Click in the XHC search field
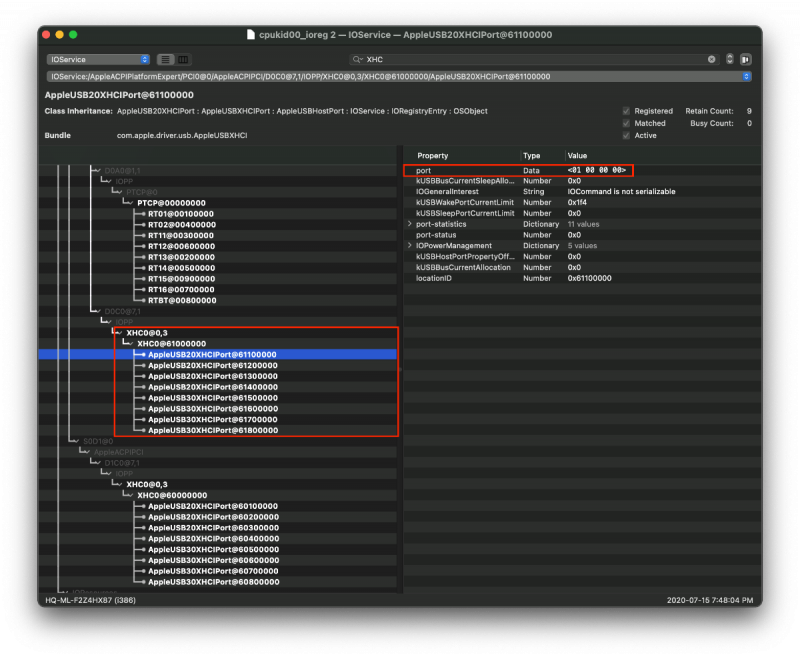The height and width of the screenshot is (657, 800). [530, 60]
